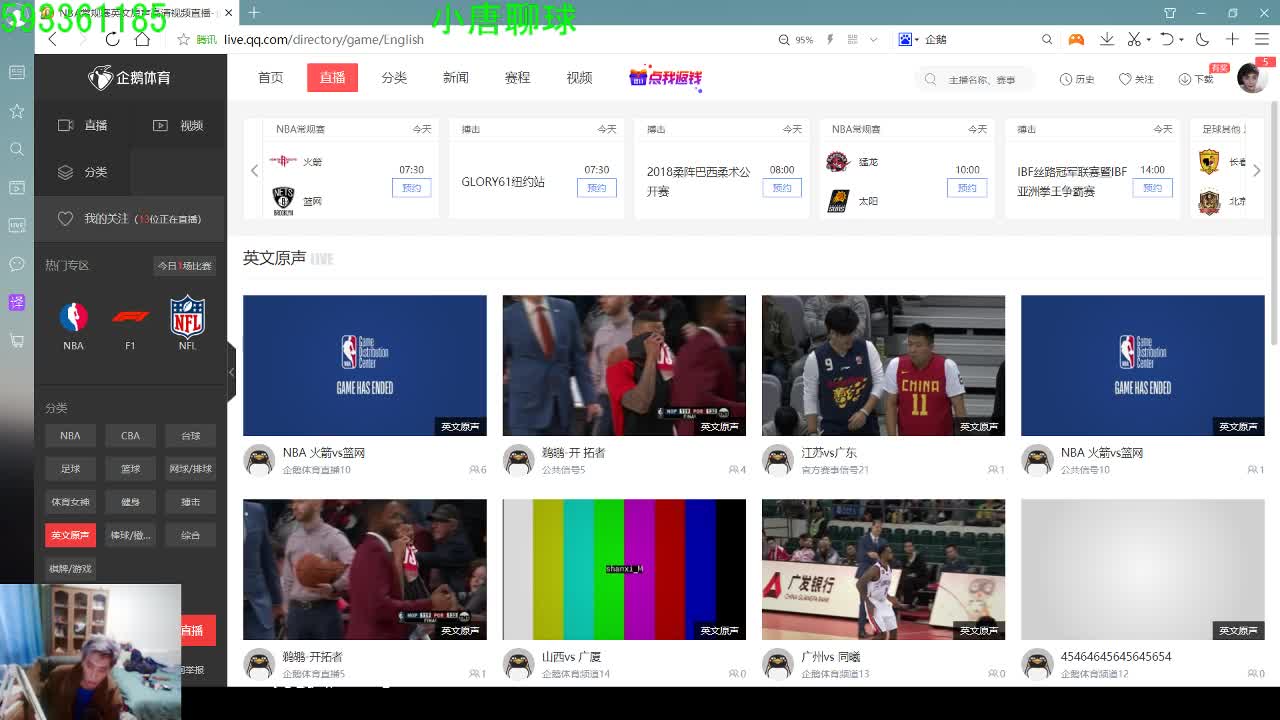Click the zoom 95% magnifier icon
Screen dimensions: 1280x720
(x=785, y=40)
